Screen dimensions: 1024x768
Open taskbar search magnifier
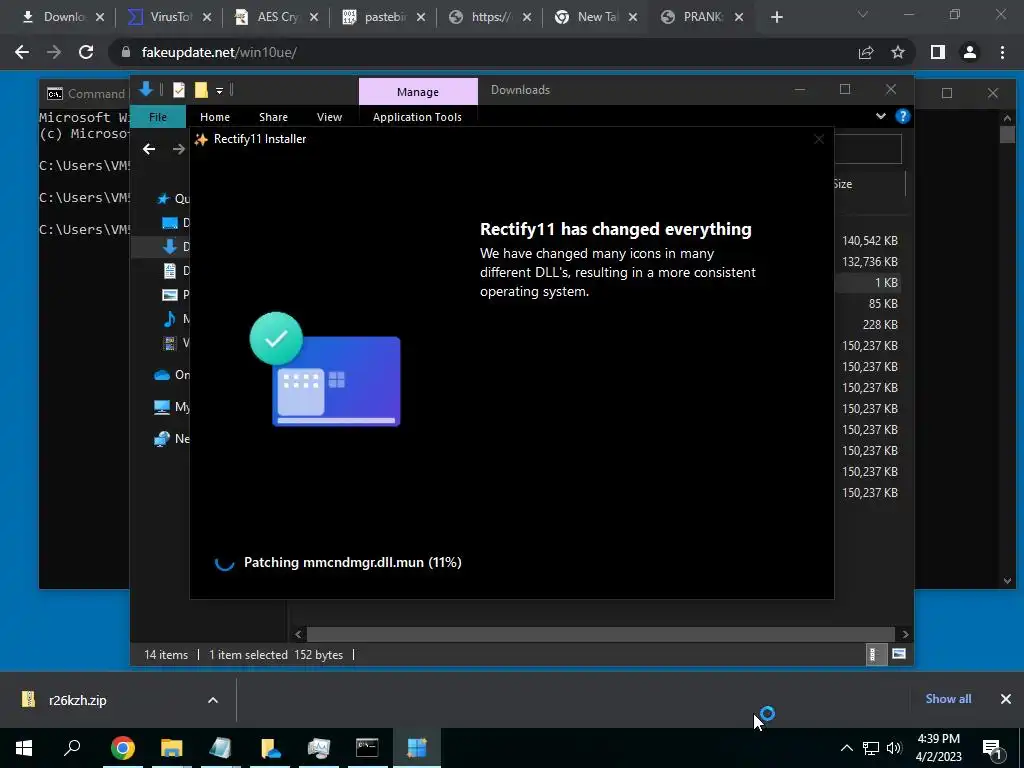coord(72,748)
